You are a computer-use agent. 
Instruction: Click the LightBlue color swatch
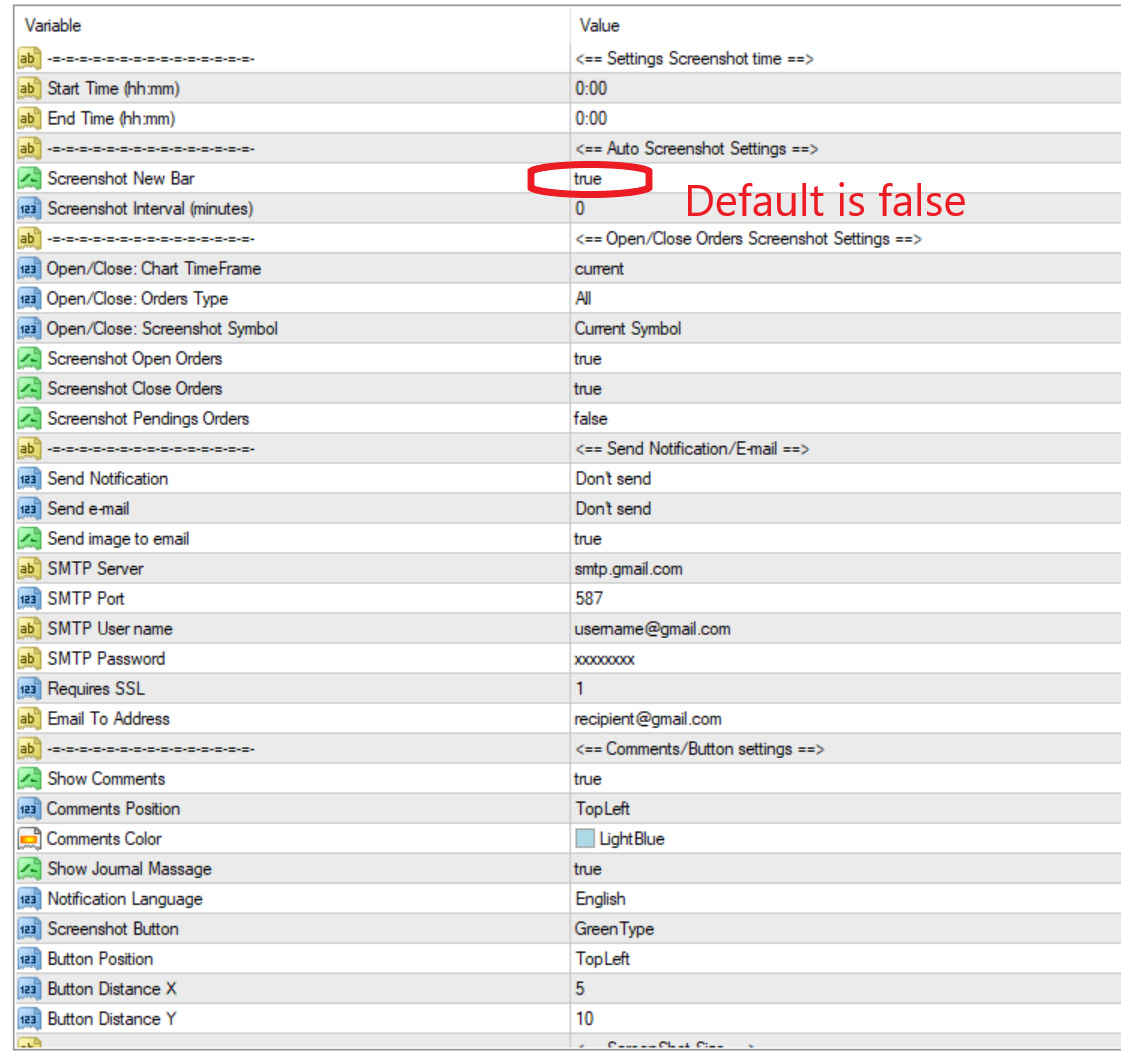[585, 839]
